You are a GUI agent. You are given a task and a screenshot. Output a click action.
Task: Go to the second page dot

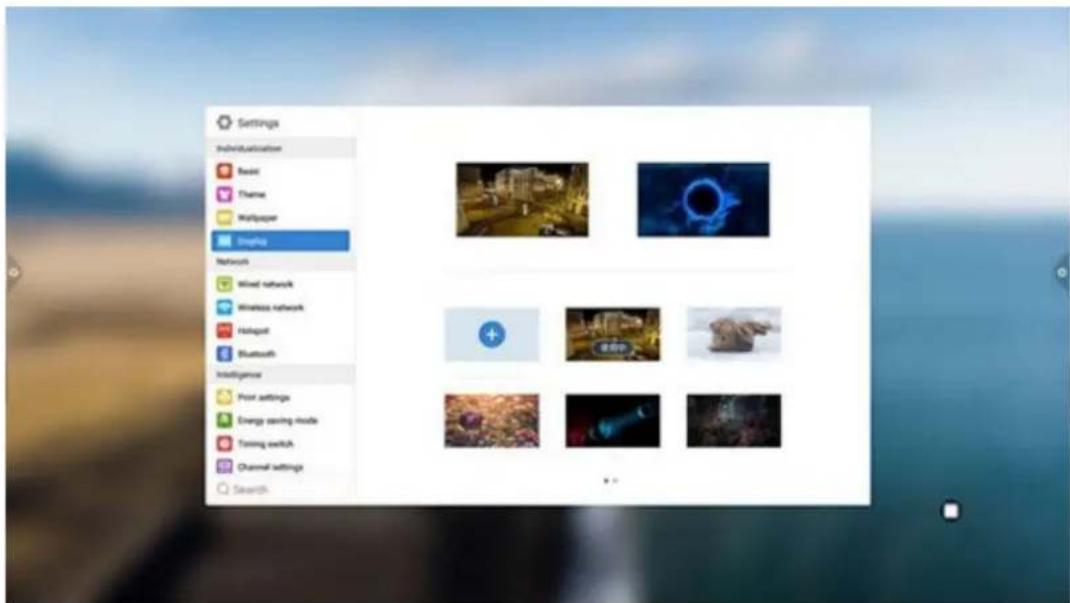616,480
